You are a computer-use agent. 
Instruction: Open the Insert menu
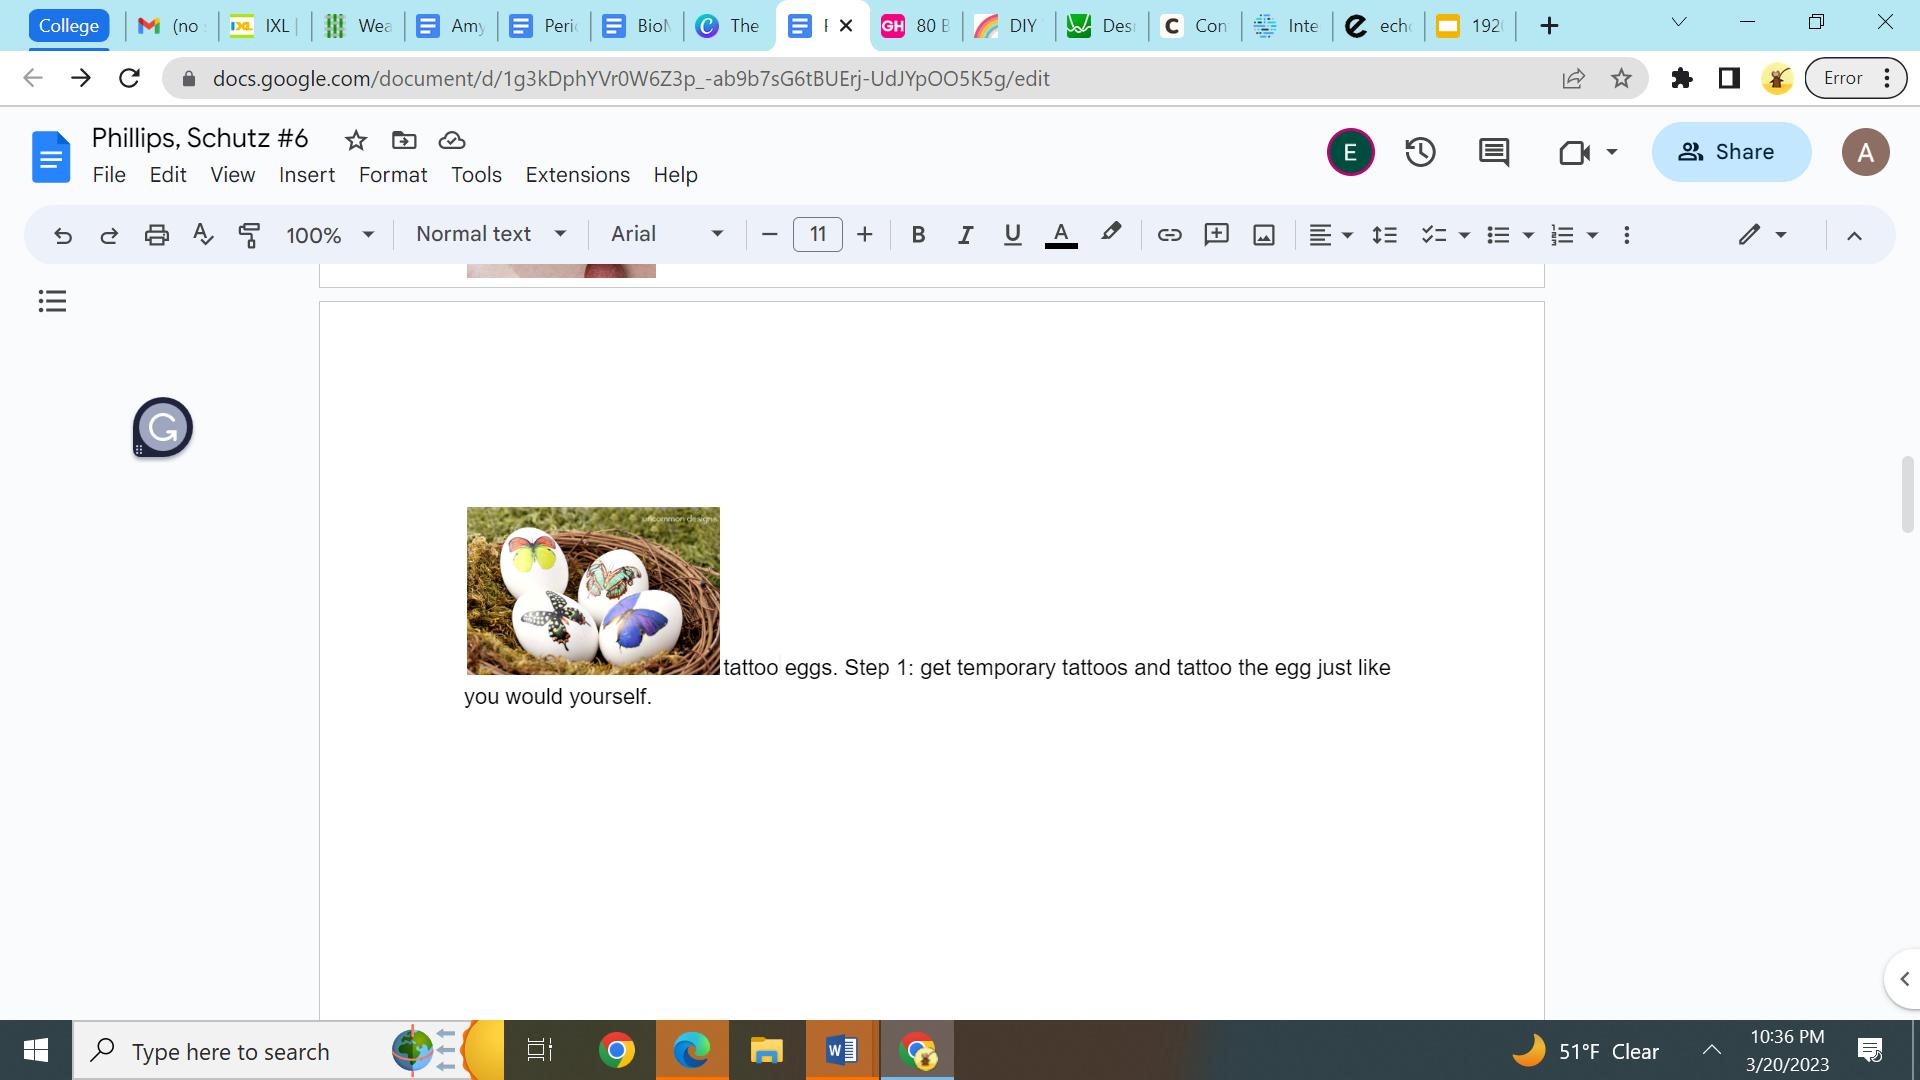click(306, 175)
